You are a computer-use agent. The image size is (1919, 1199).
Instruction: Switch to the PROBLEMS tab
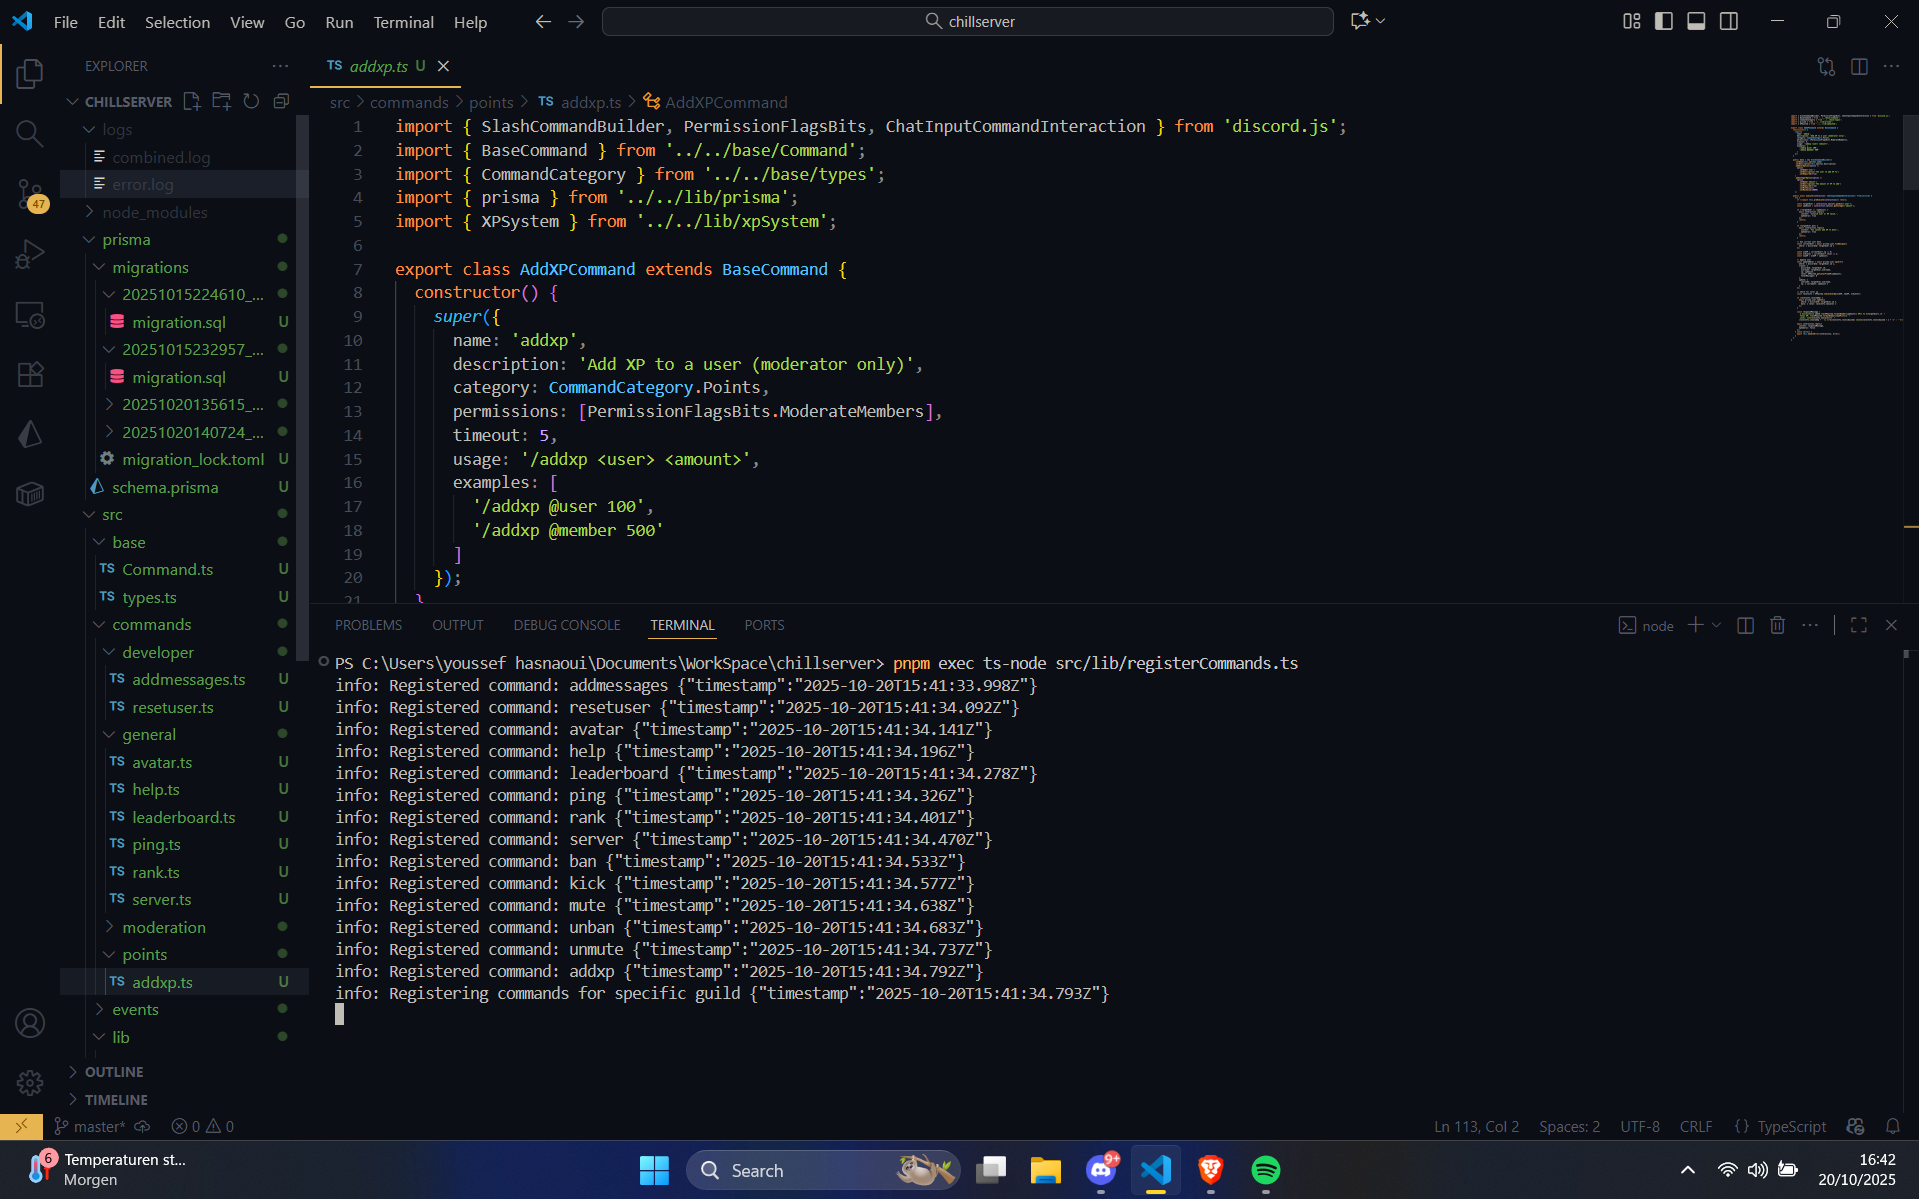click(368, 625)
